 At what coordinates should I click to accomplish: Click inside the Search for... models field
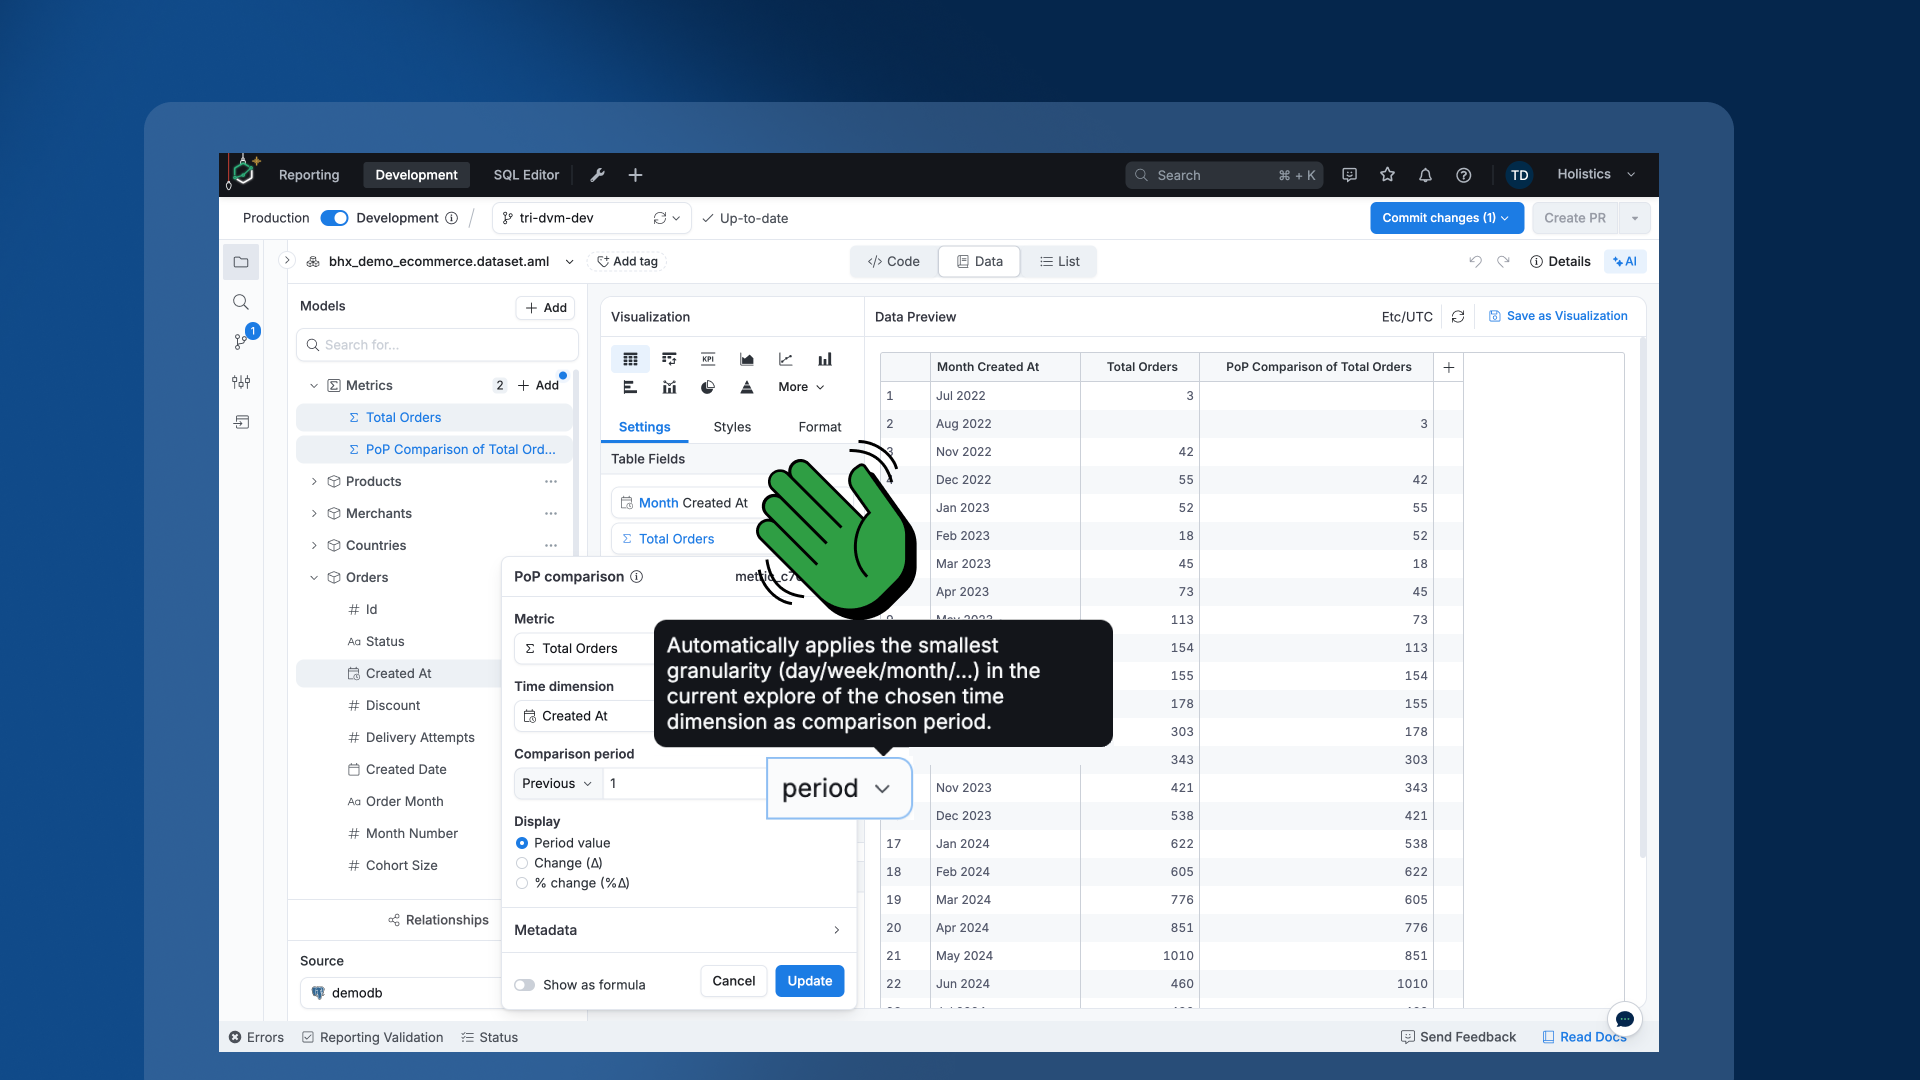pos(436,344)
